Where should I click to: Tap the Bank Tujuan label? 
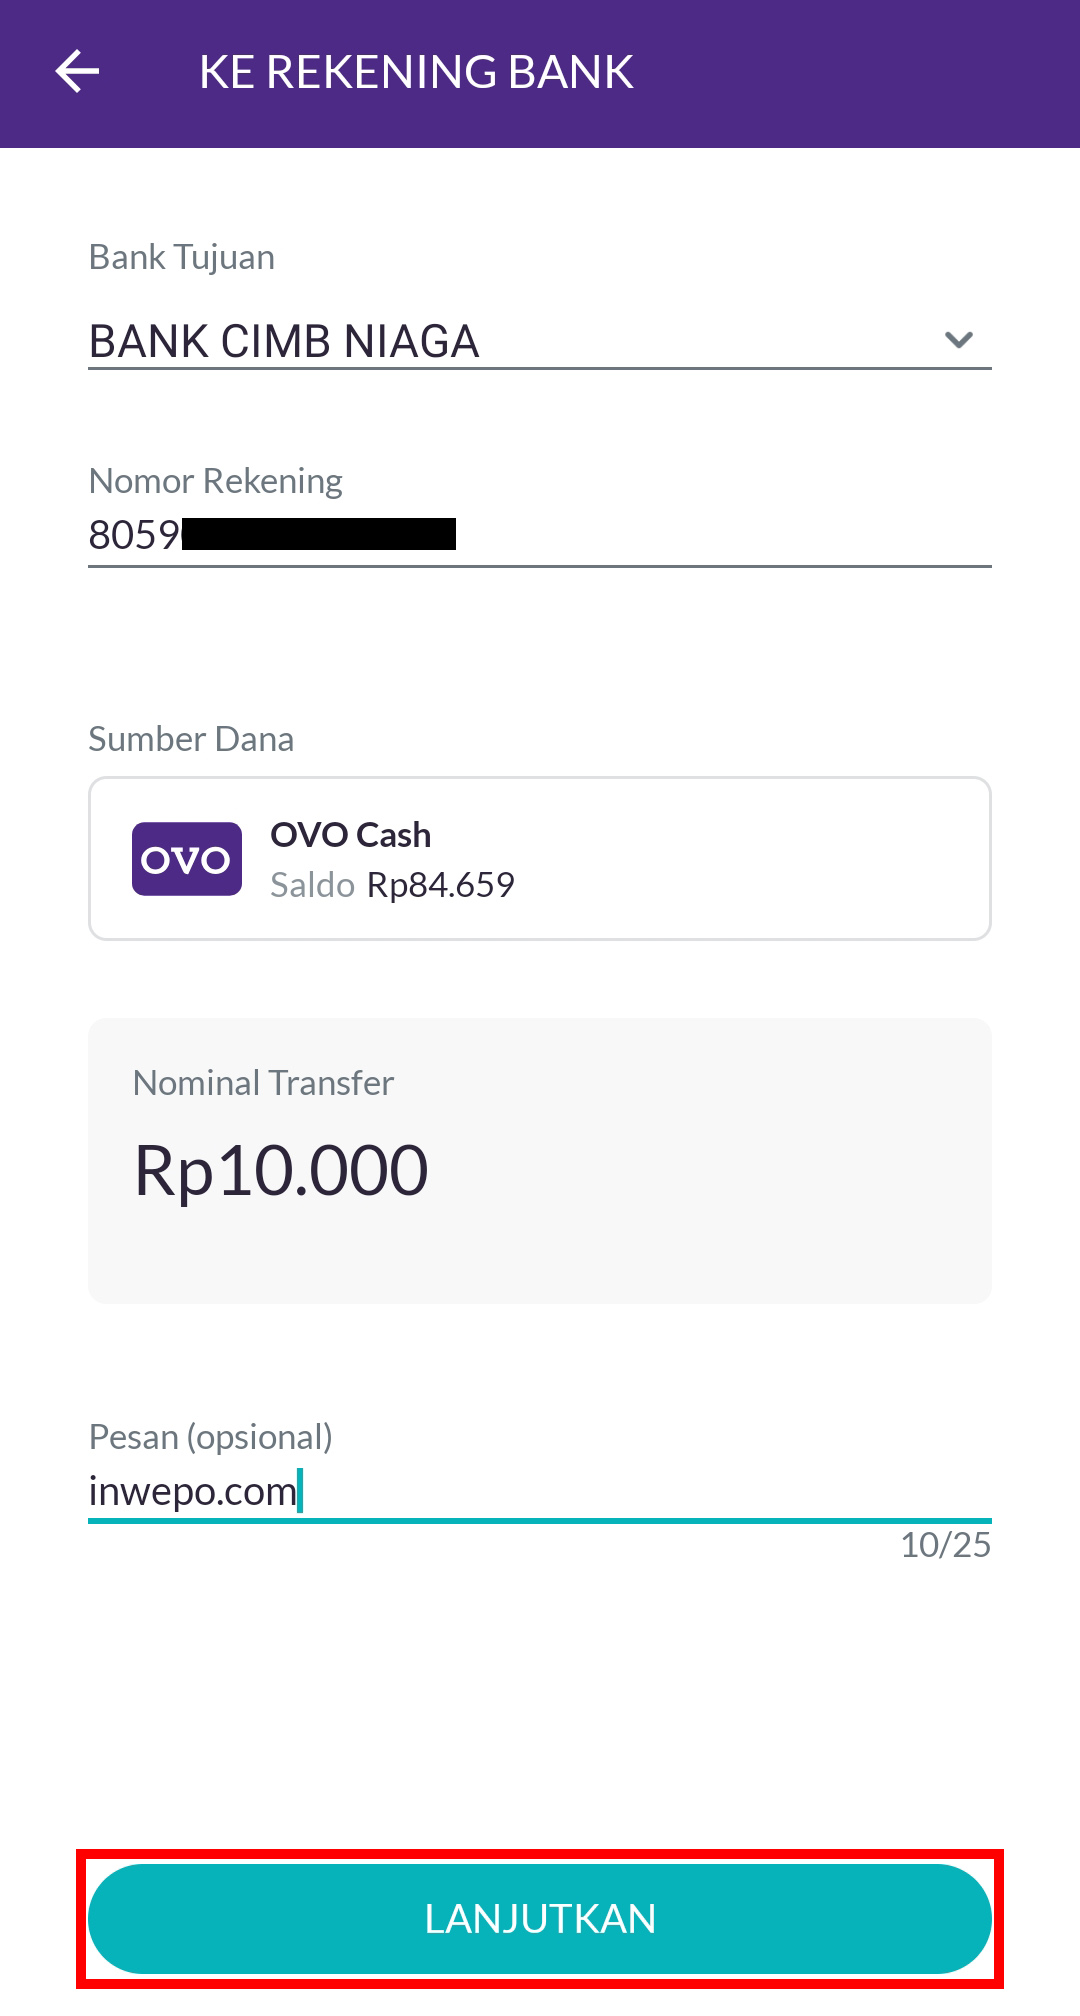point(182,257)
